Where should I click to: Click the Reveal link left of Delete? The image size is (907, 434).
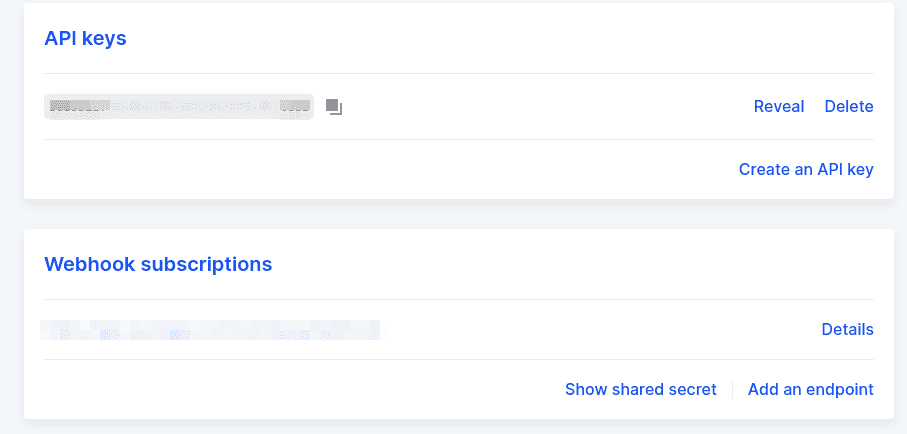click(779, 106)
